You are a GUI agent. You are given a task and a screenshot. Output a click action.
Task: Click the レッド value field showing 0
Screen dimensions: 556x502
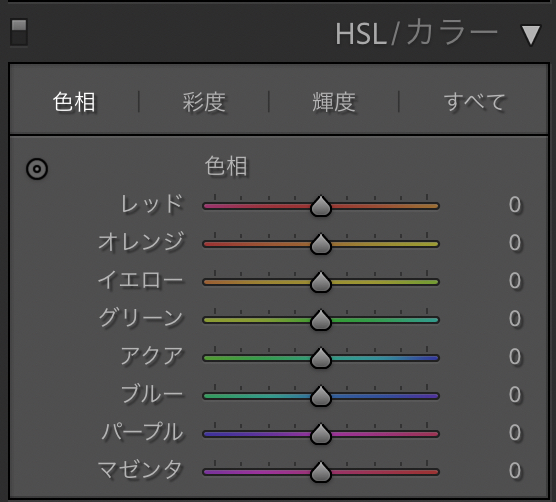pos(515,205)
